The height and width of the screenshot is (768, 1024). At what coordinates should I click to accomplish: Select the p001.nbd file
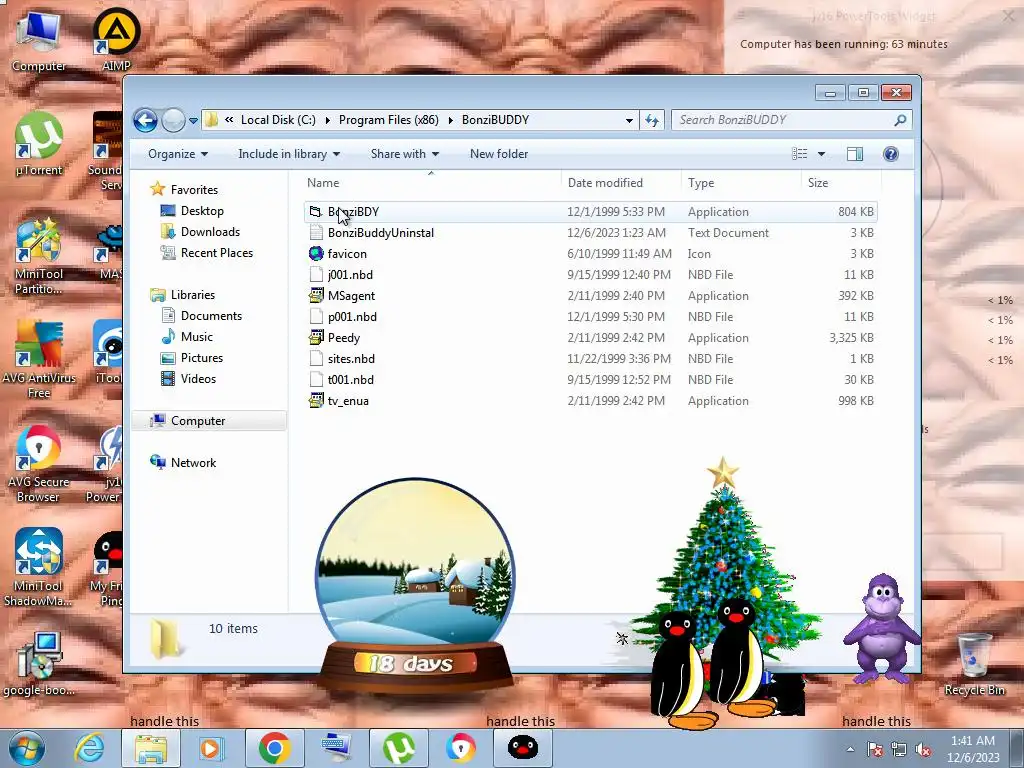click(590, 316)
